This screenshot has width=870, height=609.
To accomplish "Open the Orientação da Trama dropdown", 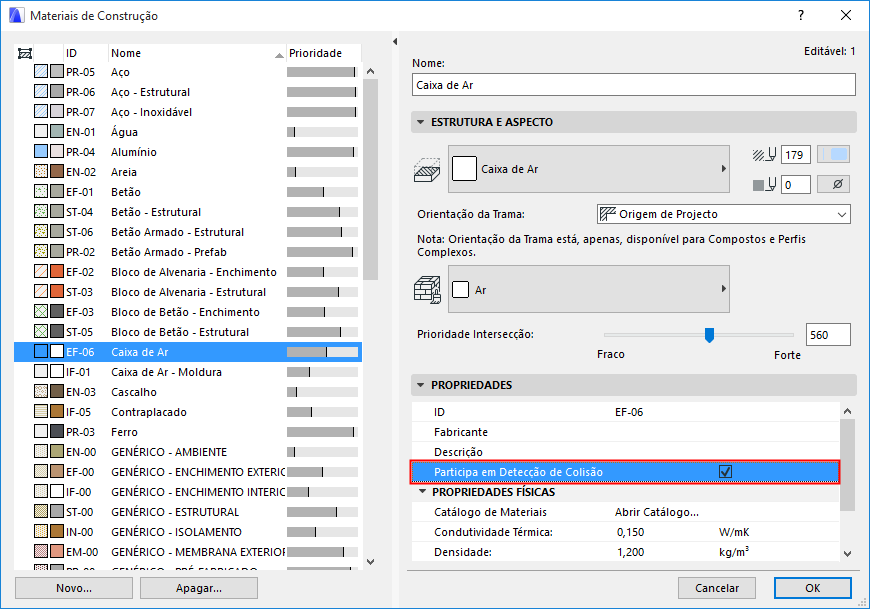I will (724, 214).
